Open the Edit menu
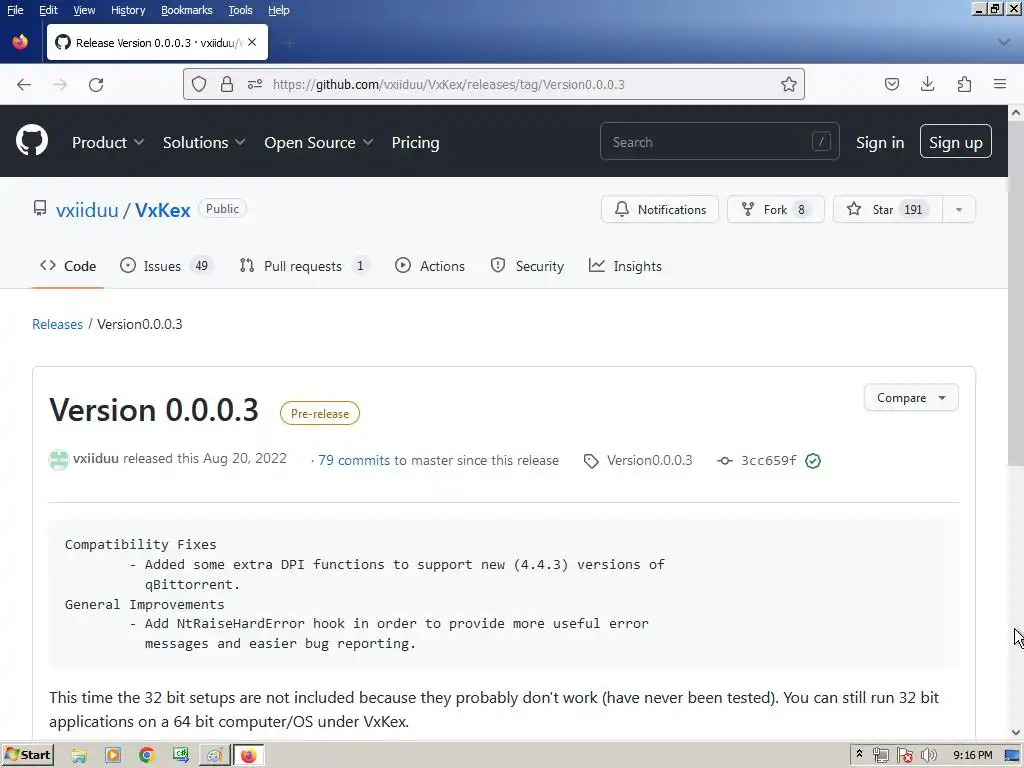The height and width of the screenshot is (768, 1024). (x=48, y=10)
